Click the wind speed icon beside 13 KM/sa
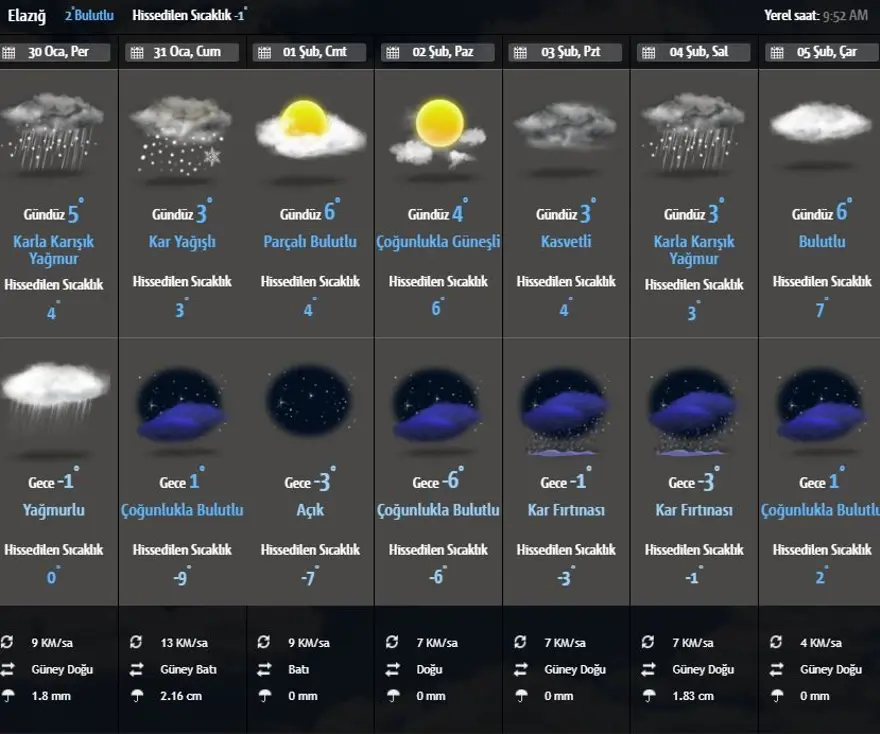The width and height of the screenshot is (880, 734). (x=136, y=643)
